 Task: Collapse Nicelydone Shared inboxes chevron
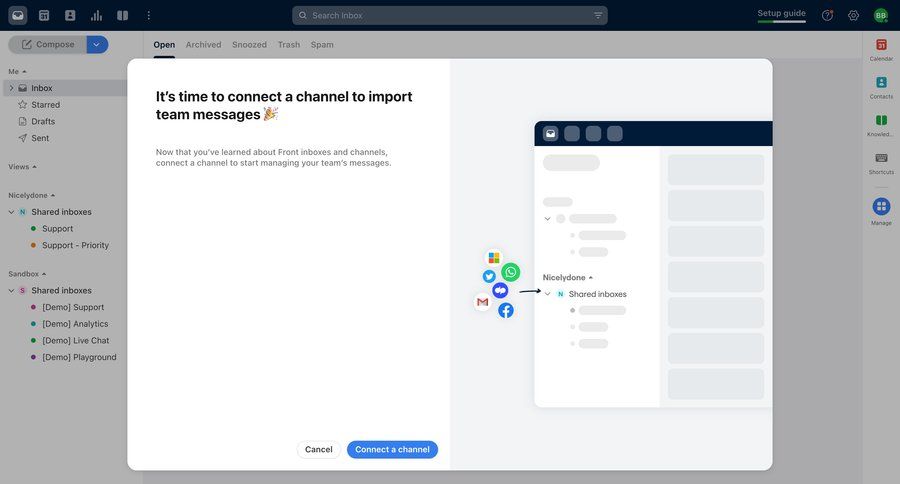(x=11, y=212)
